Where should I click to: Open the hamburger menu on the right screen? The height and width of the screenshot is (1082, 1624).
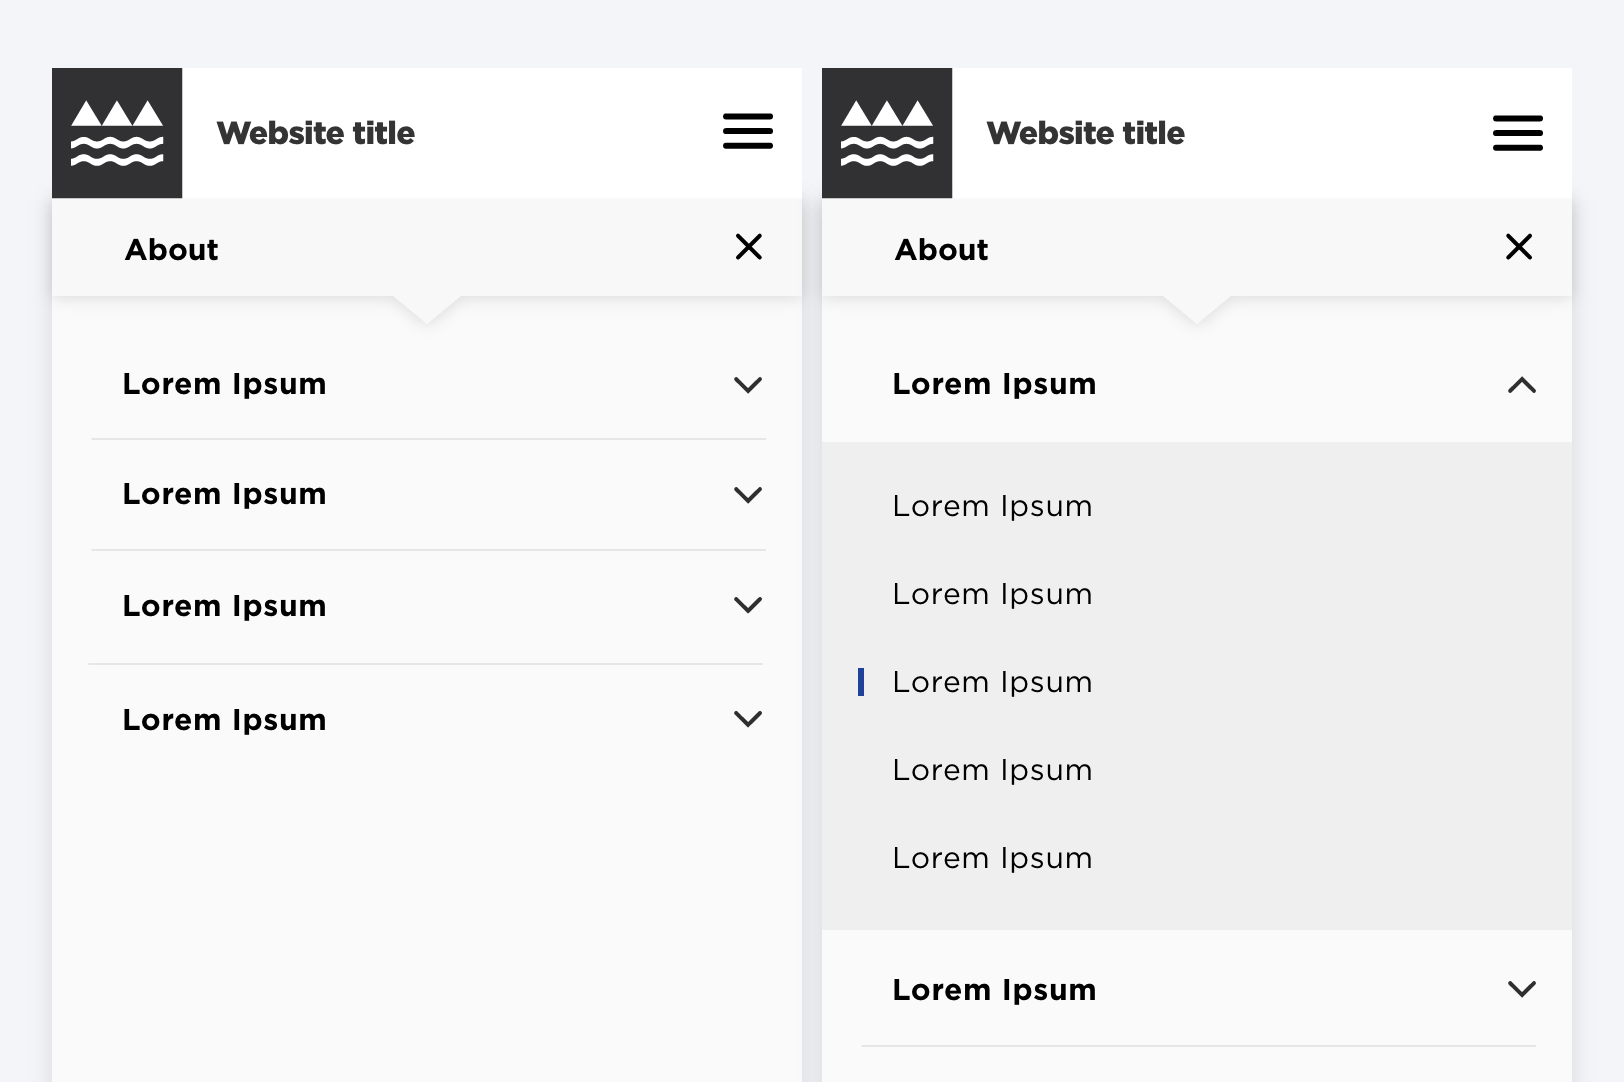point(1518,131)
